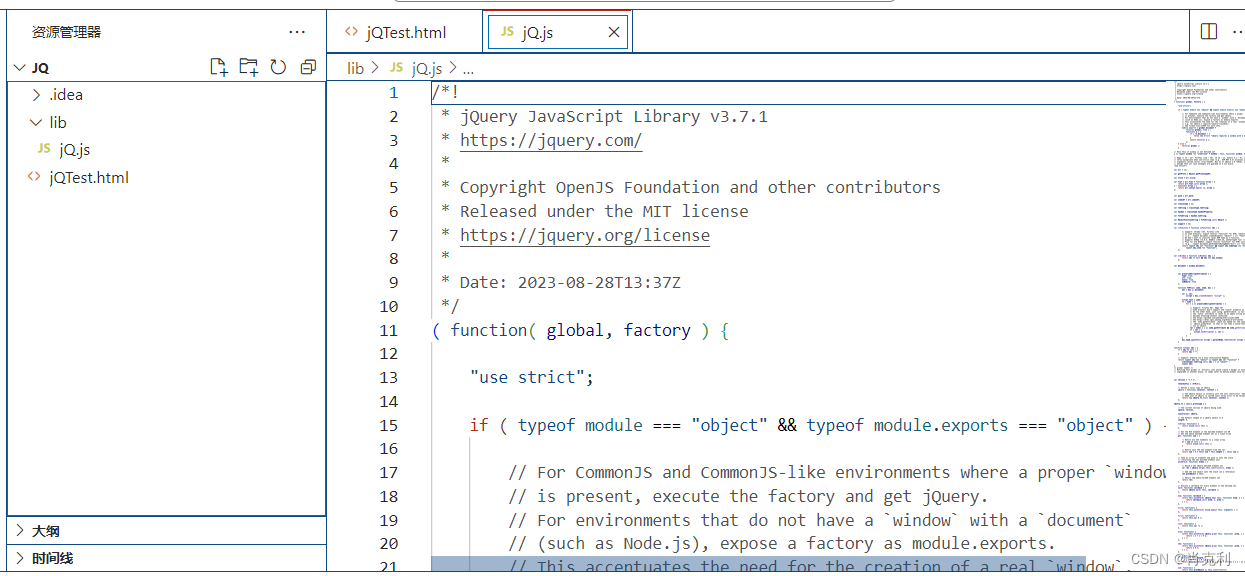This screenshot has height=576, width=1245.
Task: Create a new folder in the JQ project
Action: click(248, 67)
